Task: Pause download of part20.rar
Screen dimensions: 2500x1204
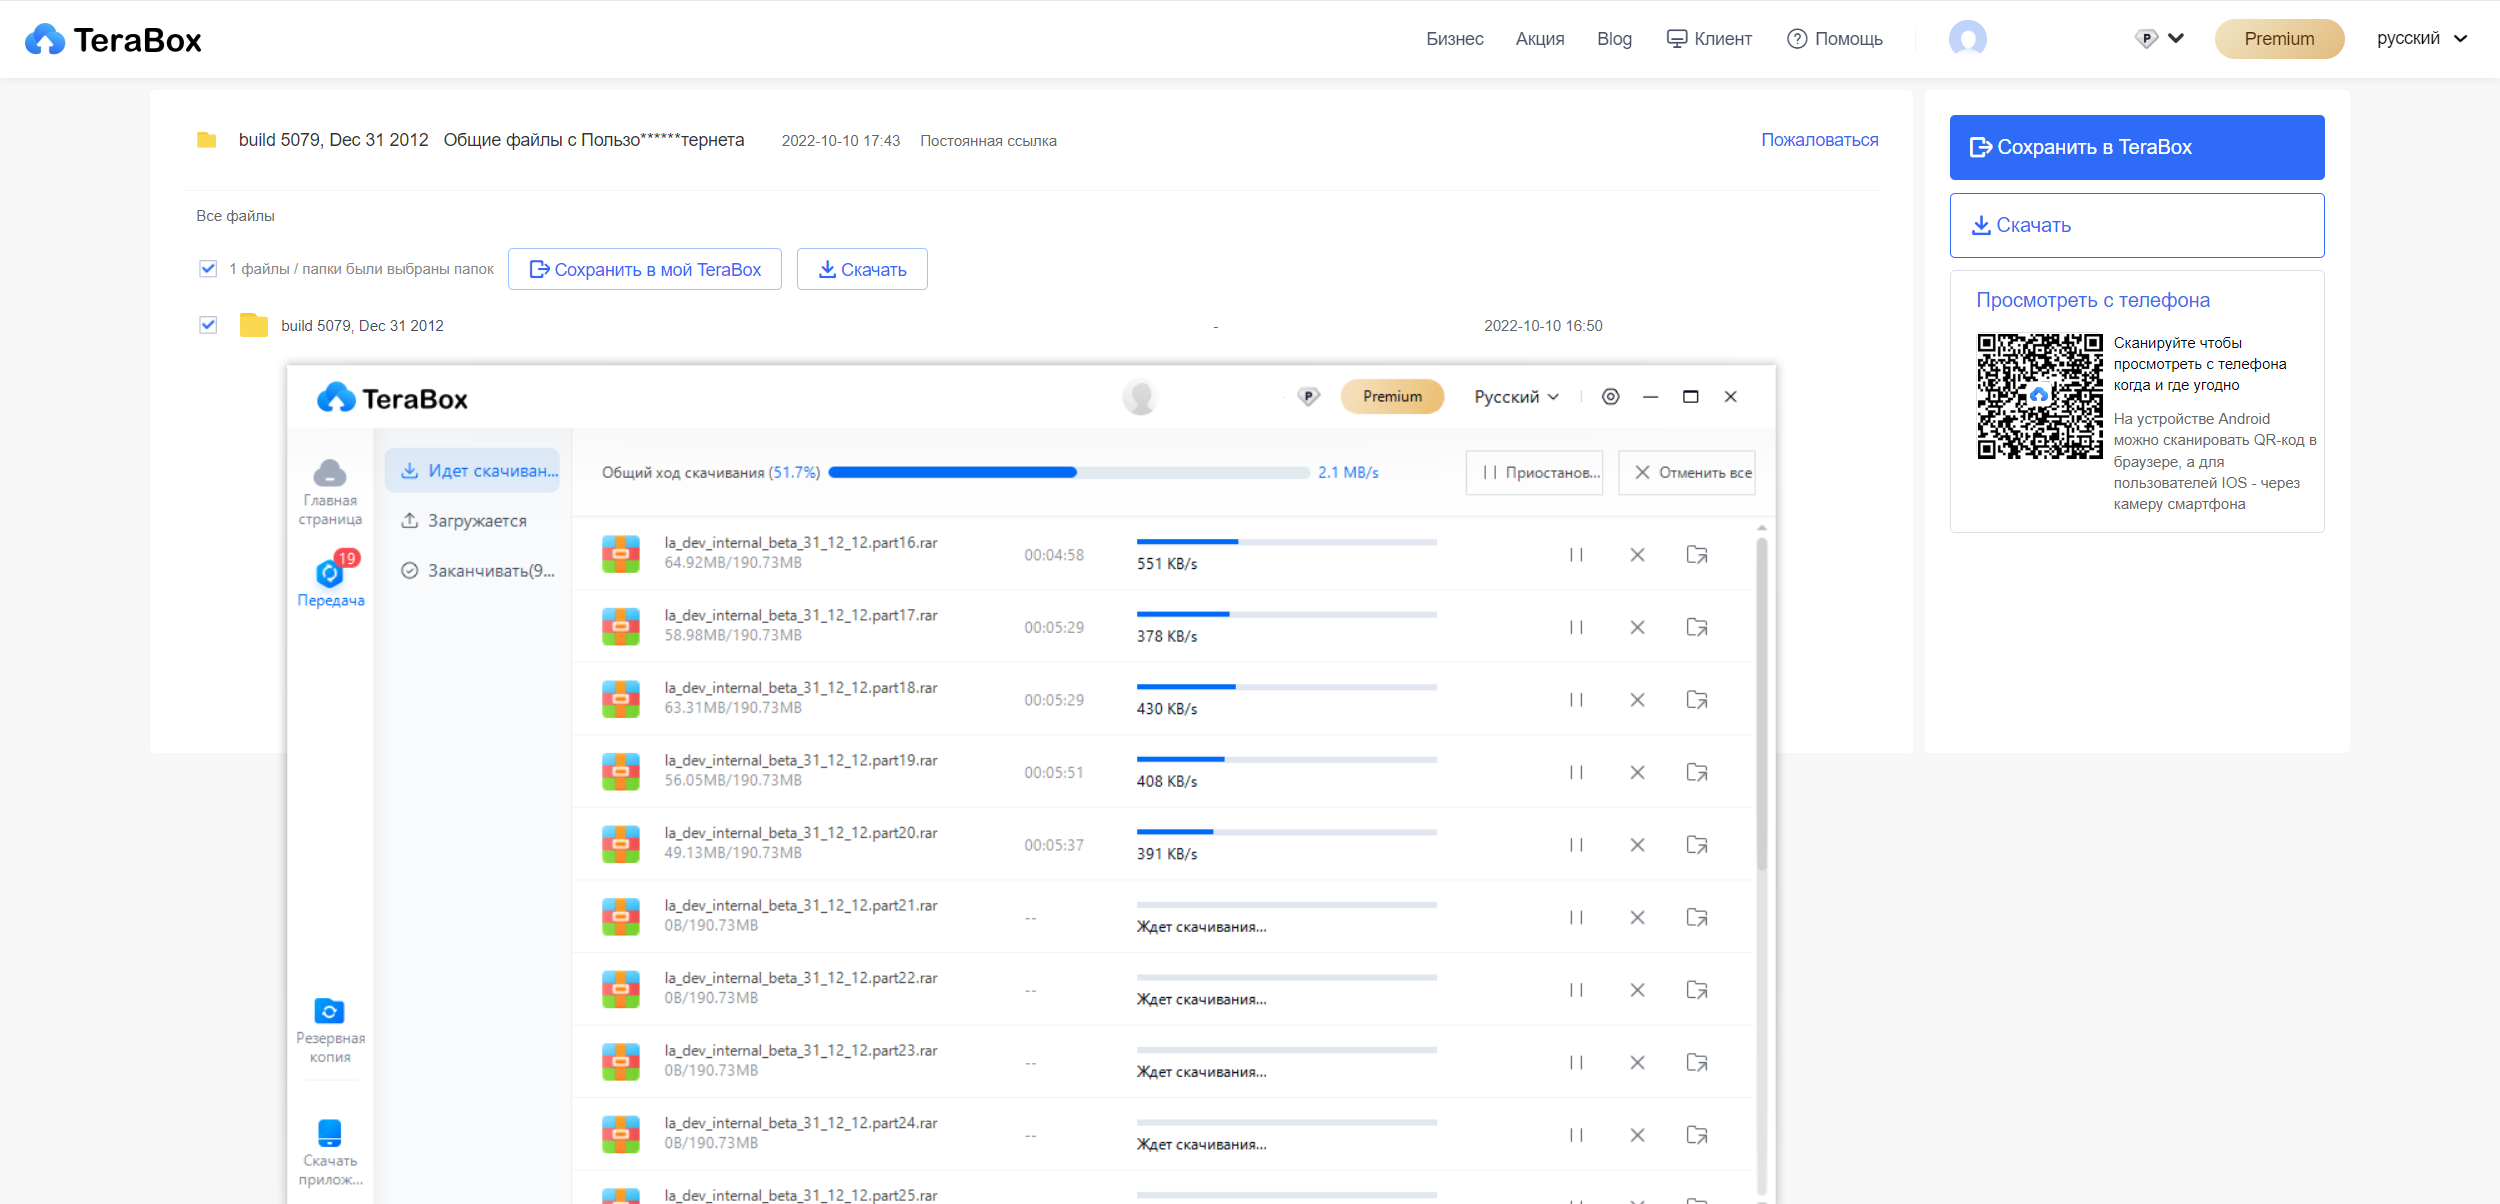Action: click(x=1576, y=845)
